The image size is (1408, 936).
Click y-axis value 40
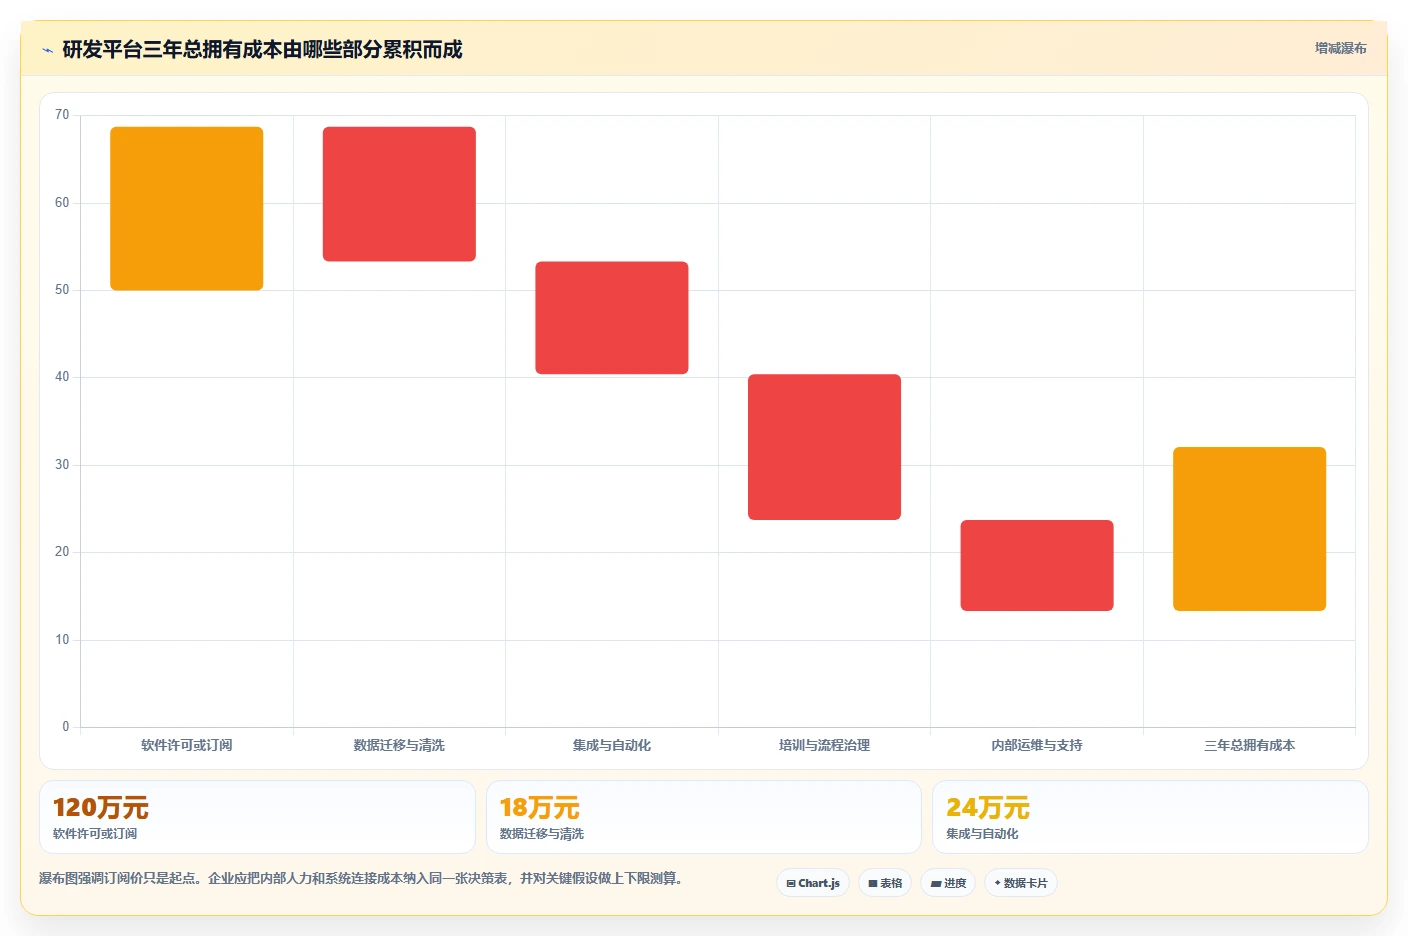click(x=62, y=377)
